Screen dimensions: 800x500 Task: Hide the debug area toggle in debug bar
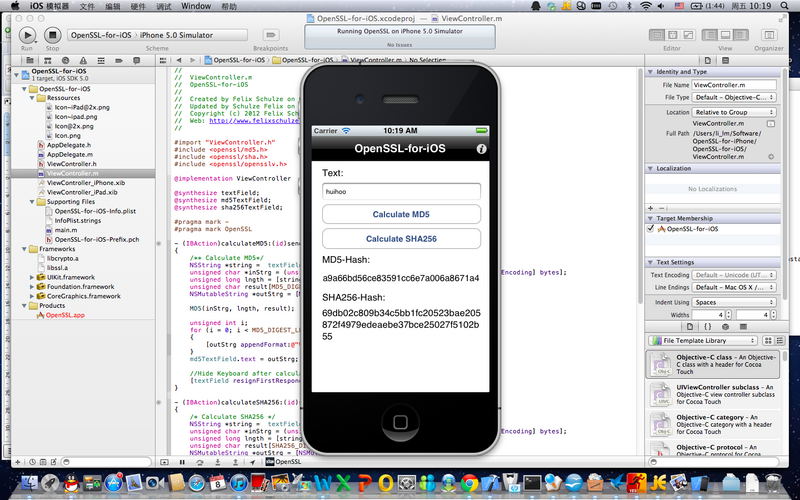[x=164, y=462]
